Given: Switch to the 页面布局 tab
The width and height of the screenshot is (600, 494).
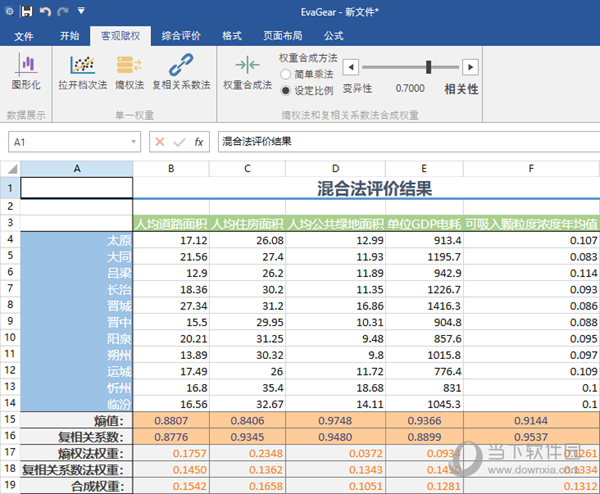Looking at the screenshot, I should click(x=283, y=36).
